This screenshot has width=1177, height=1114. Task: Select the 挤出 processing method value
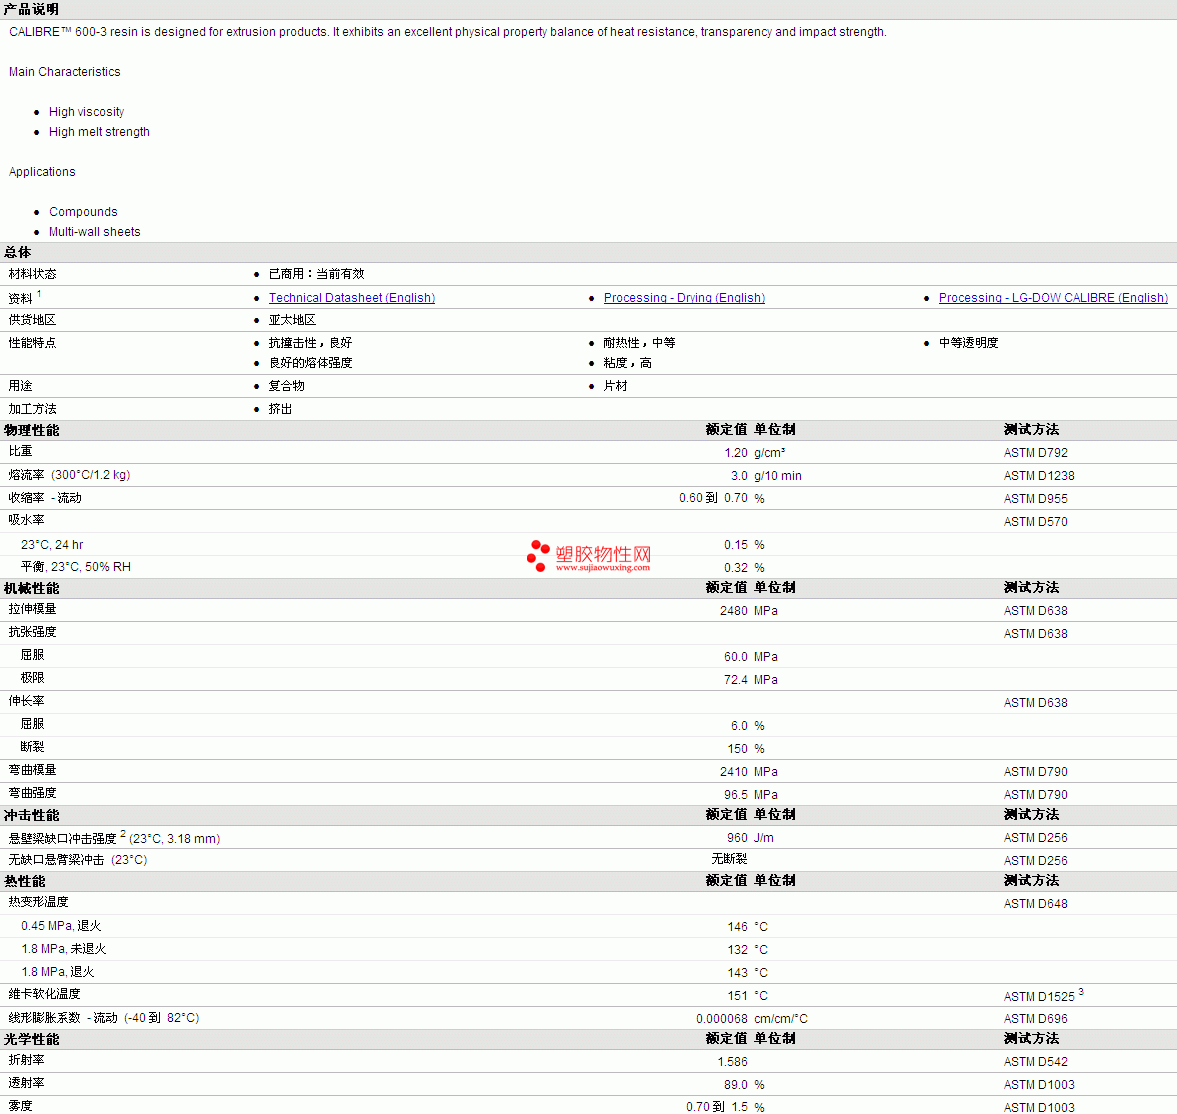(x=281, y=409)
